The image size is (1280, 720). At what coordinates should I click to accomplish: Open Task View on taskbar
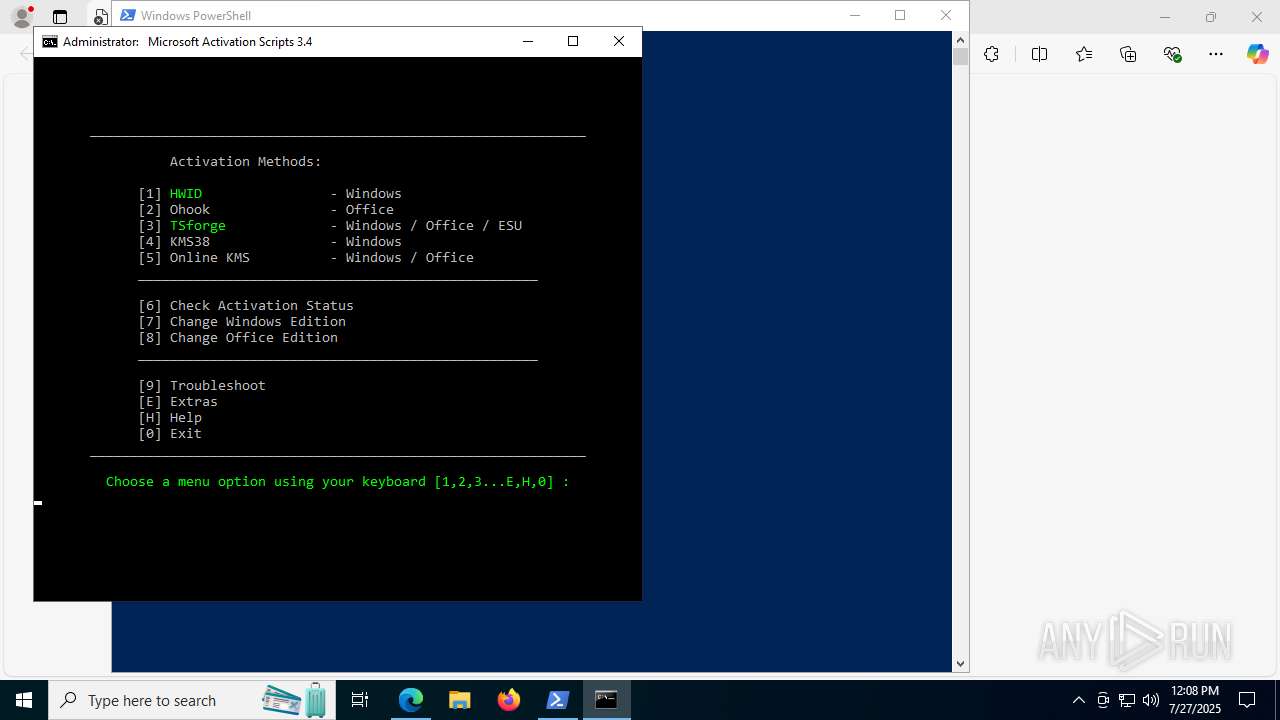click(360, 700)
